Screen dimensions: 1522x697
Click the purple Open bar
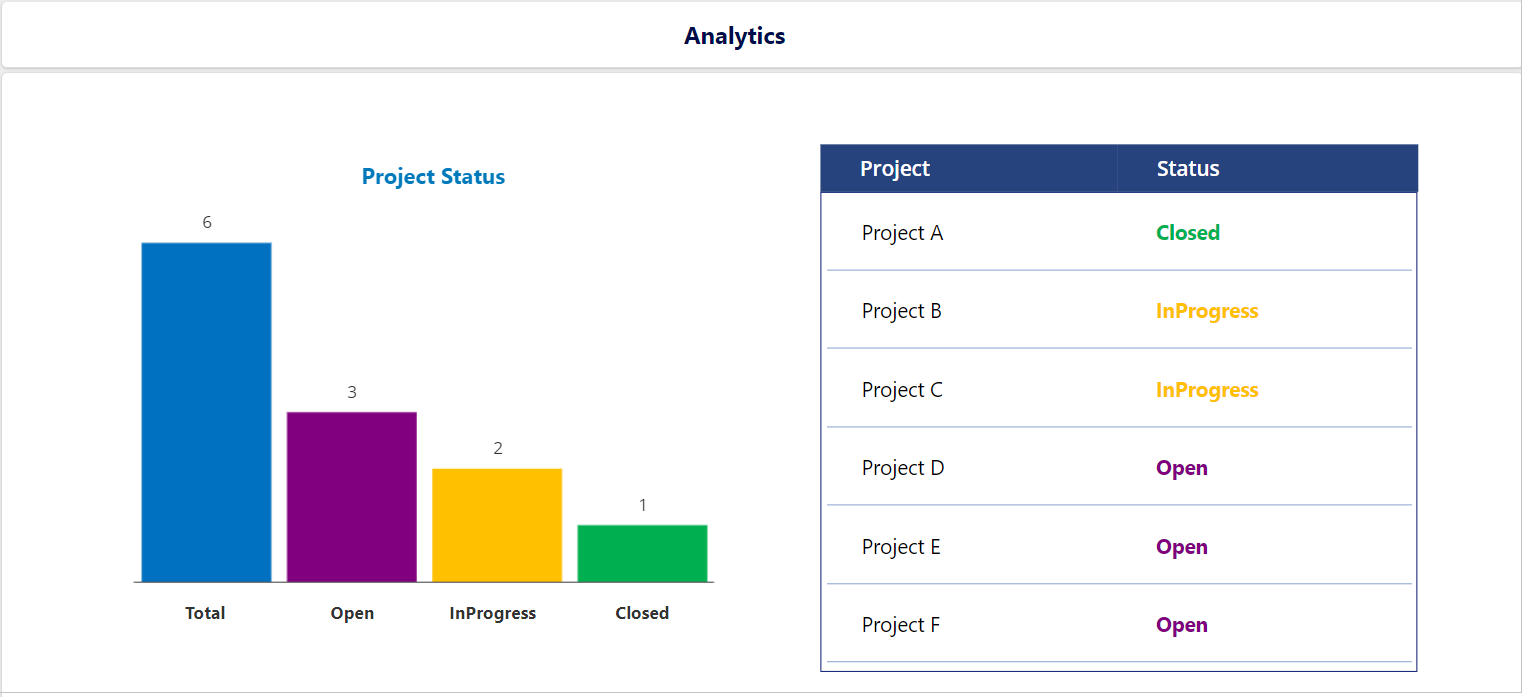[x=352, y=495]
